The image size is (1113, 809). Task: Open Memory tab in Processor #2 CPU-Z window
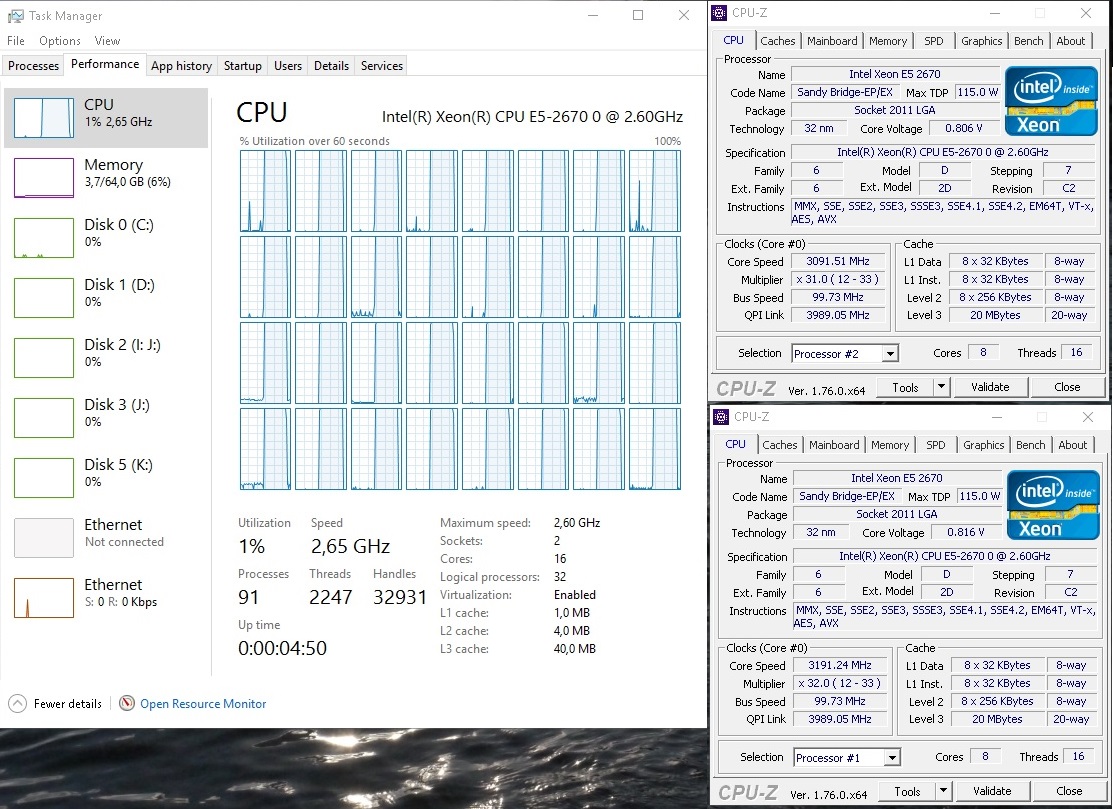click(x=888, y=41)
